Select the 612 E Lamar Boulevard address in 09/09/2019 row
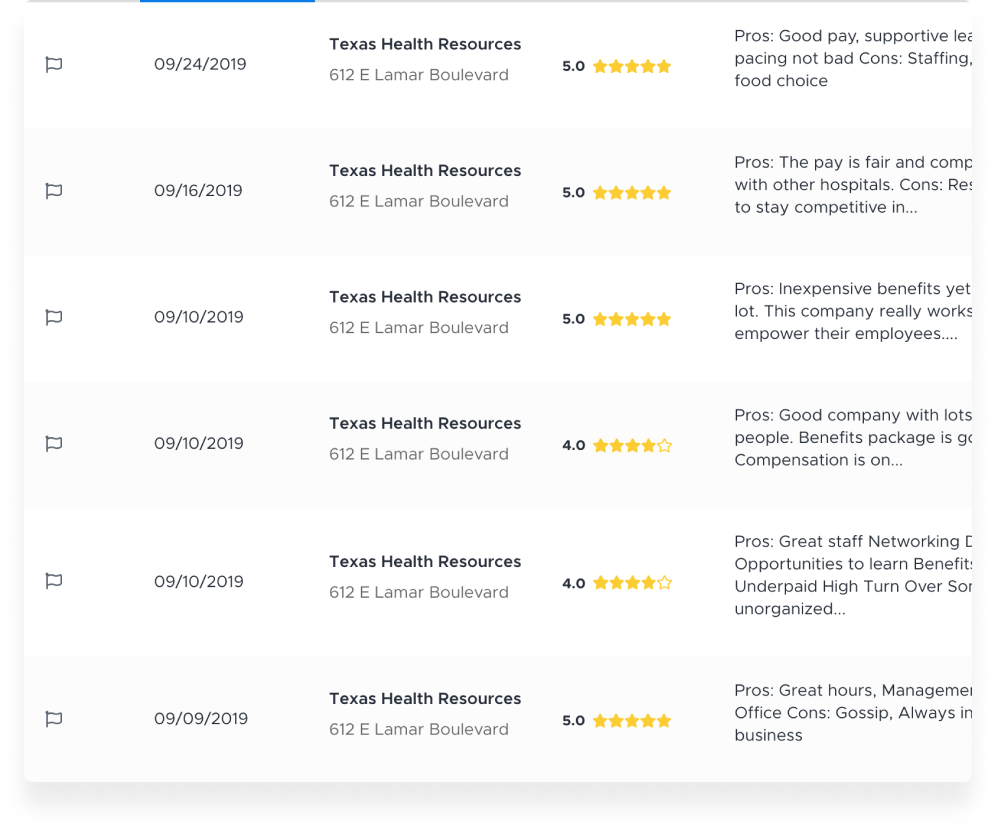The width and height of the screenshot is (996, 830). tap(419, 730)
